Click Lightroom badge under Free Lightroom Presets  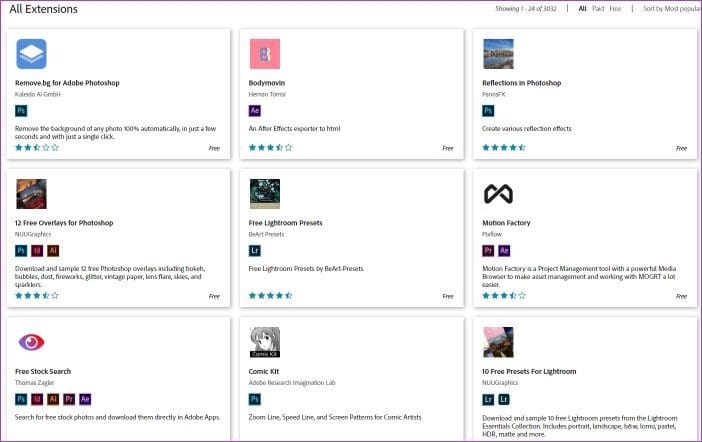click(x=255, y=251)
